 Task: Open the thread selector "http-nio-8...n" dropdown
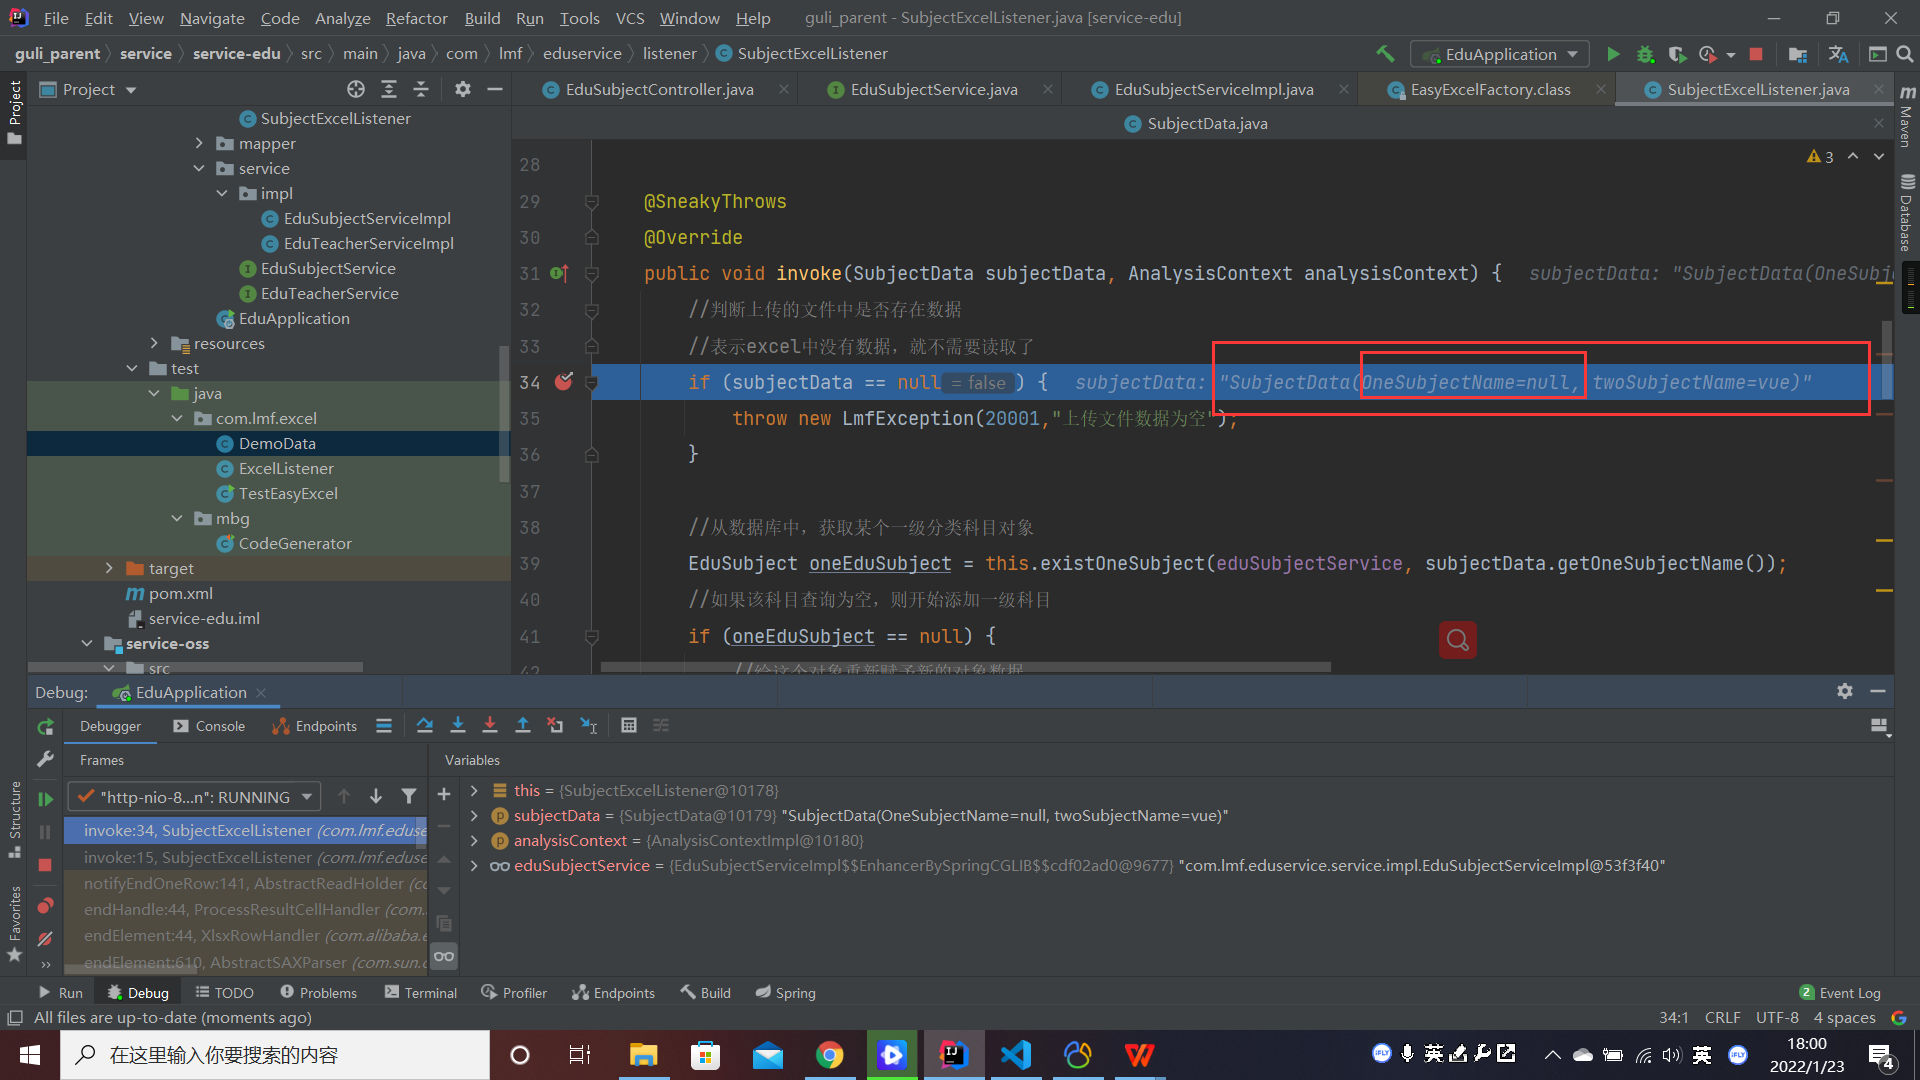tap(194, 797)
